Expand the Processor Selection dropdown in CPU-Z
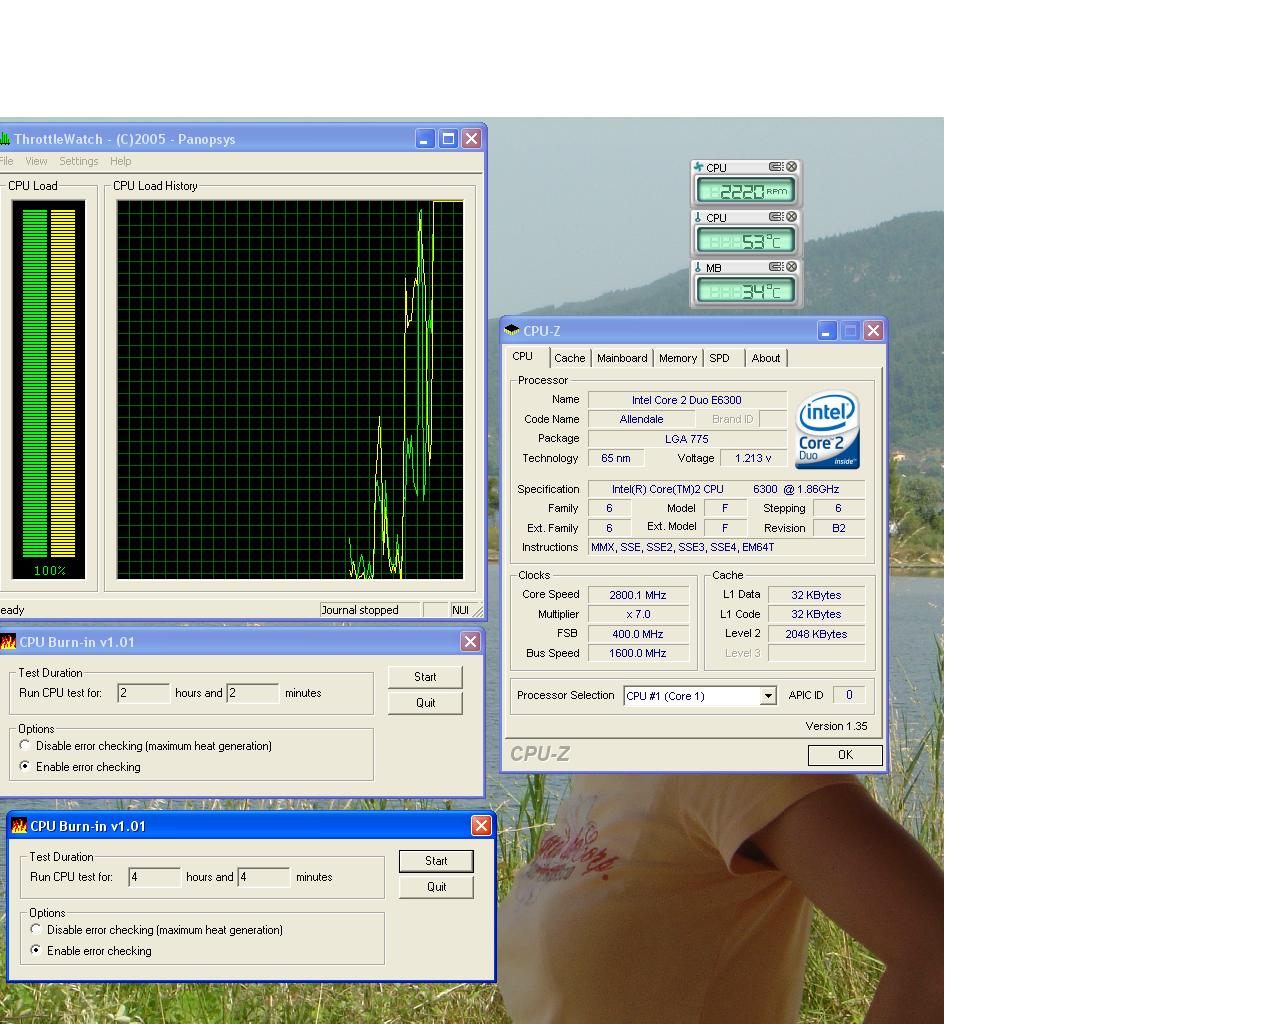 768,696
